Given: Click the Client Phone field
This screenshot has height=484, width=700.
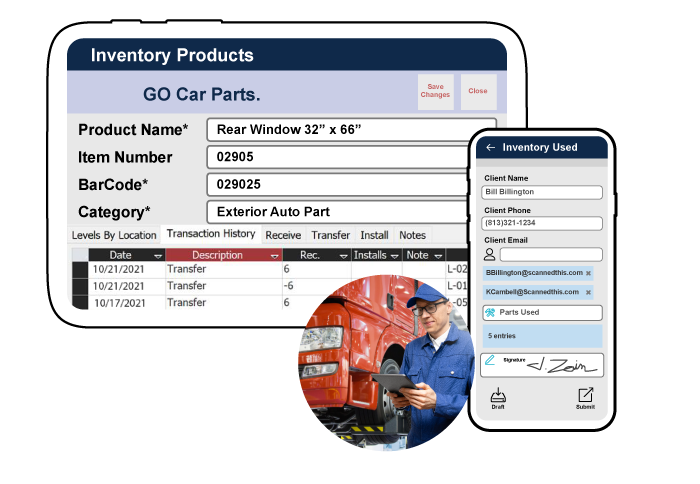Looking at the screenshot, I should coord(542,223).
